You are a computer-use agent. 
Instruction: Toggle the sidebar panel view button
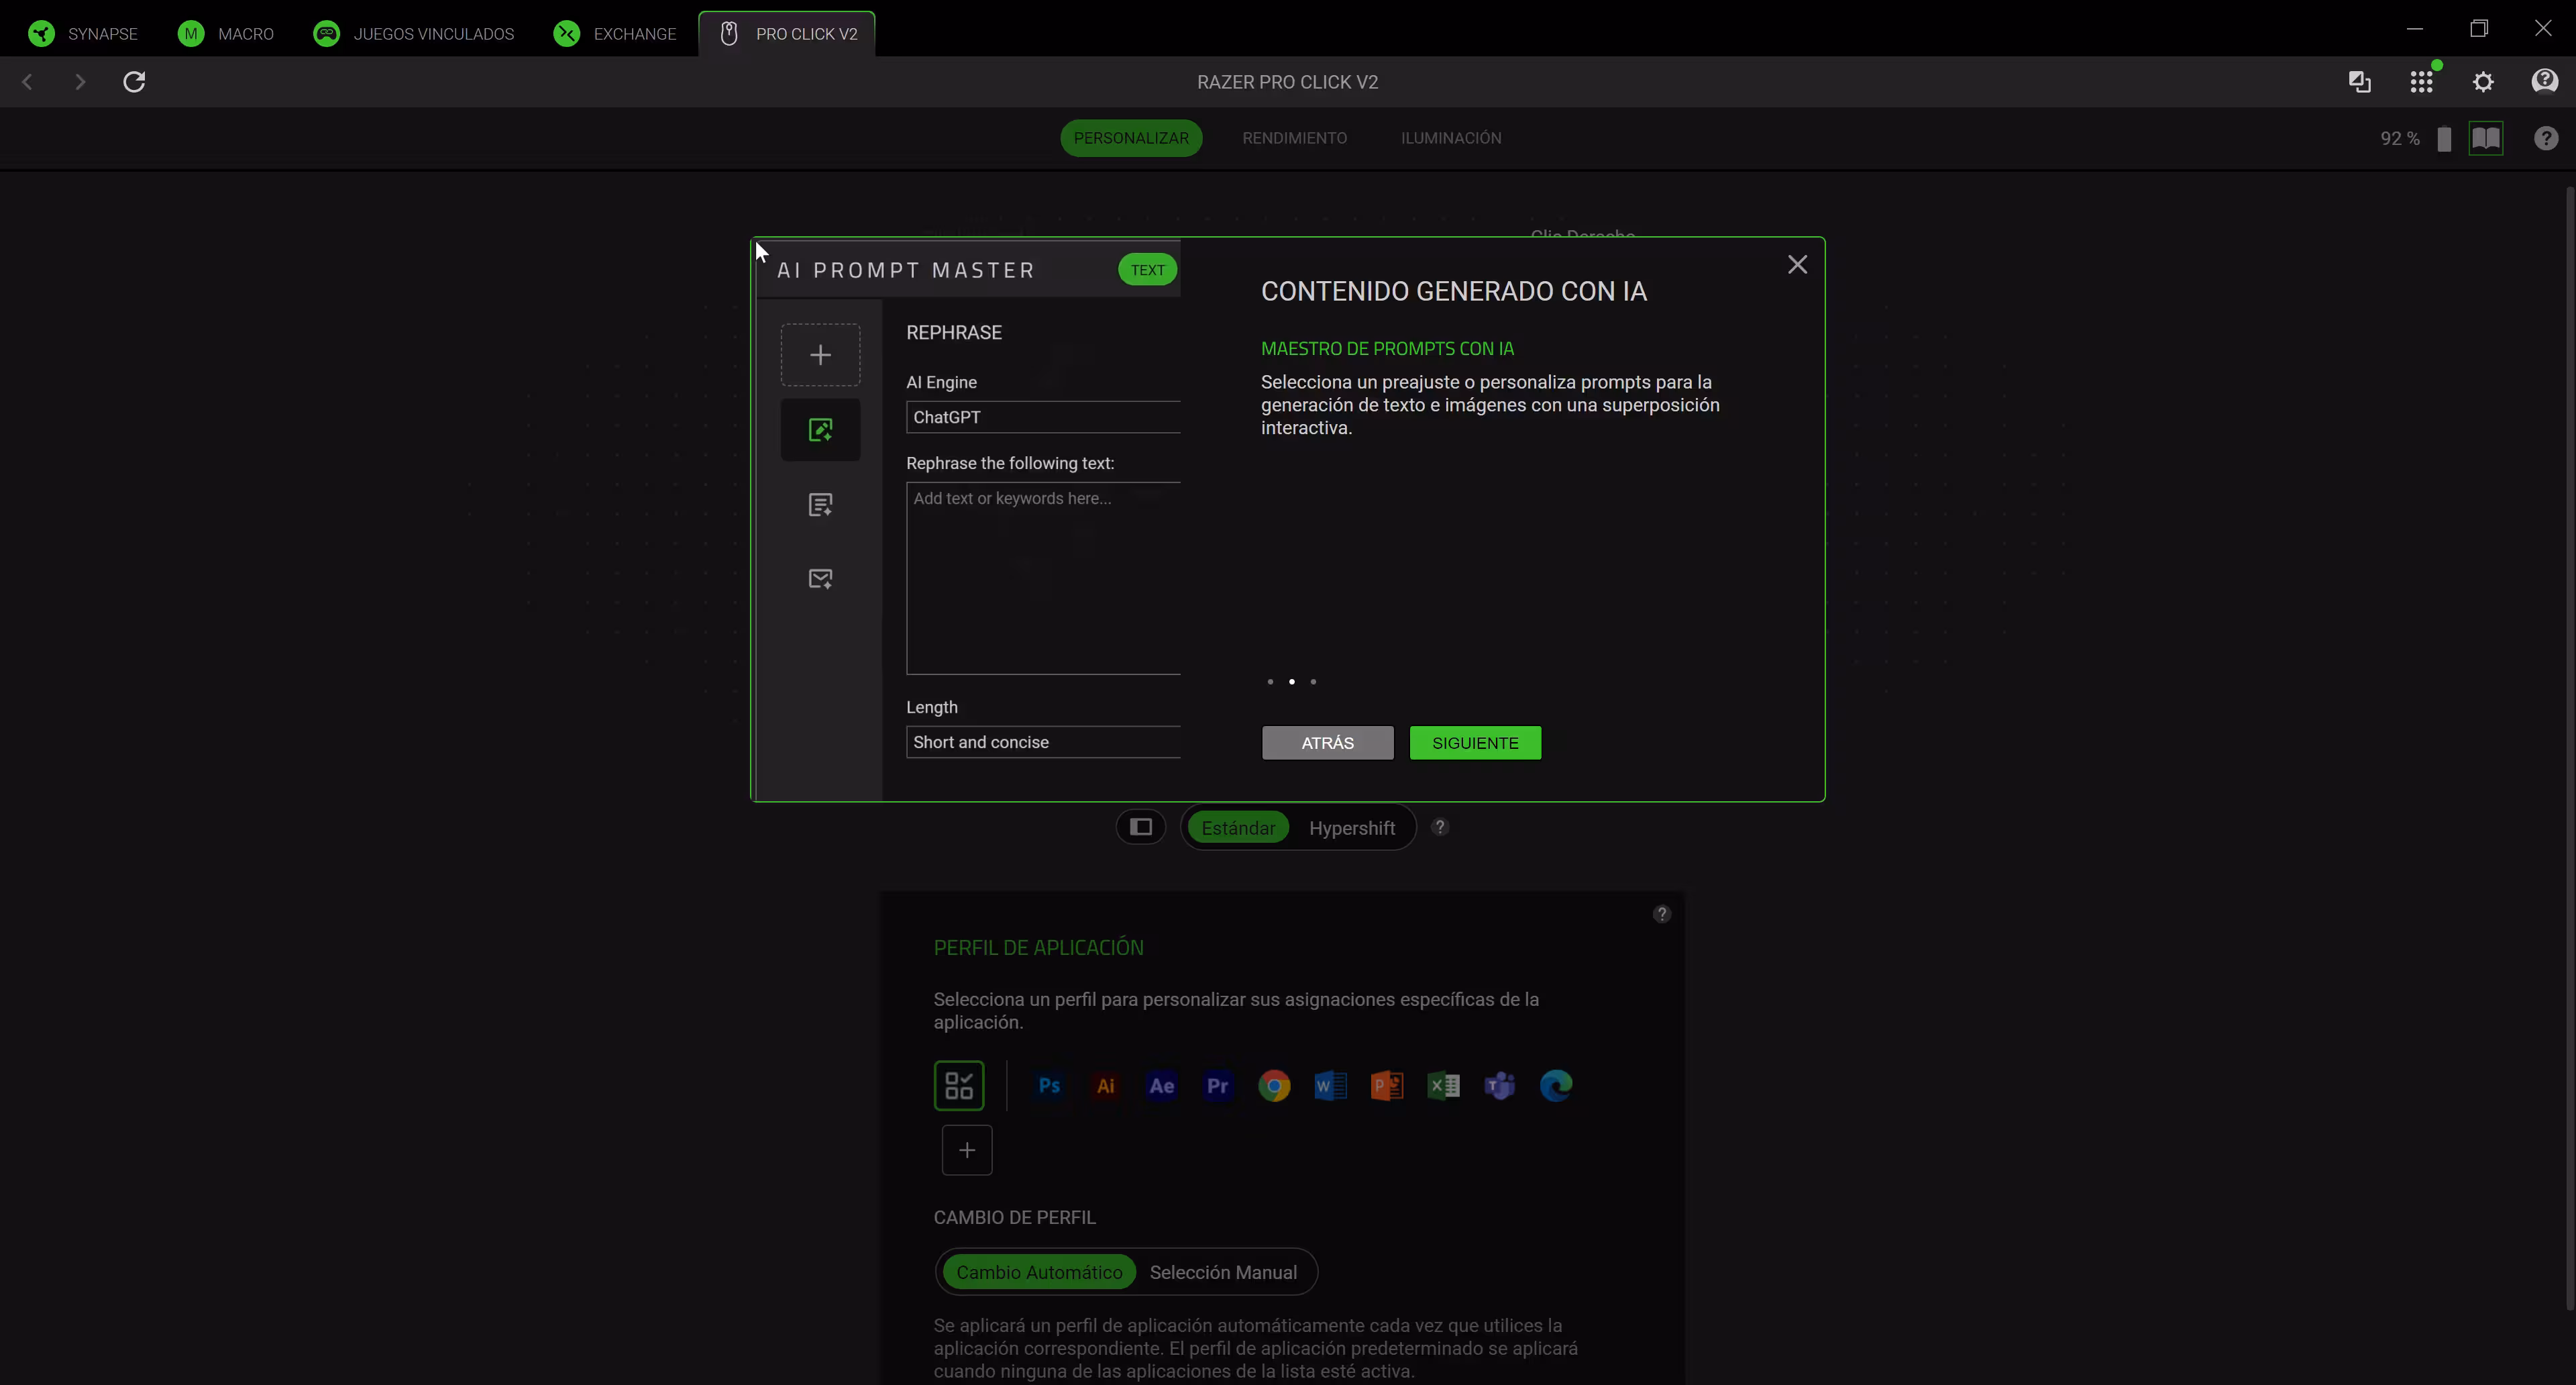(x=1141, y=827)
